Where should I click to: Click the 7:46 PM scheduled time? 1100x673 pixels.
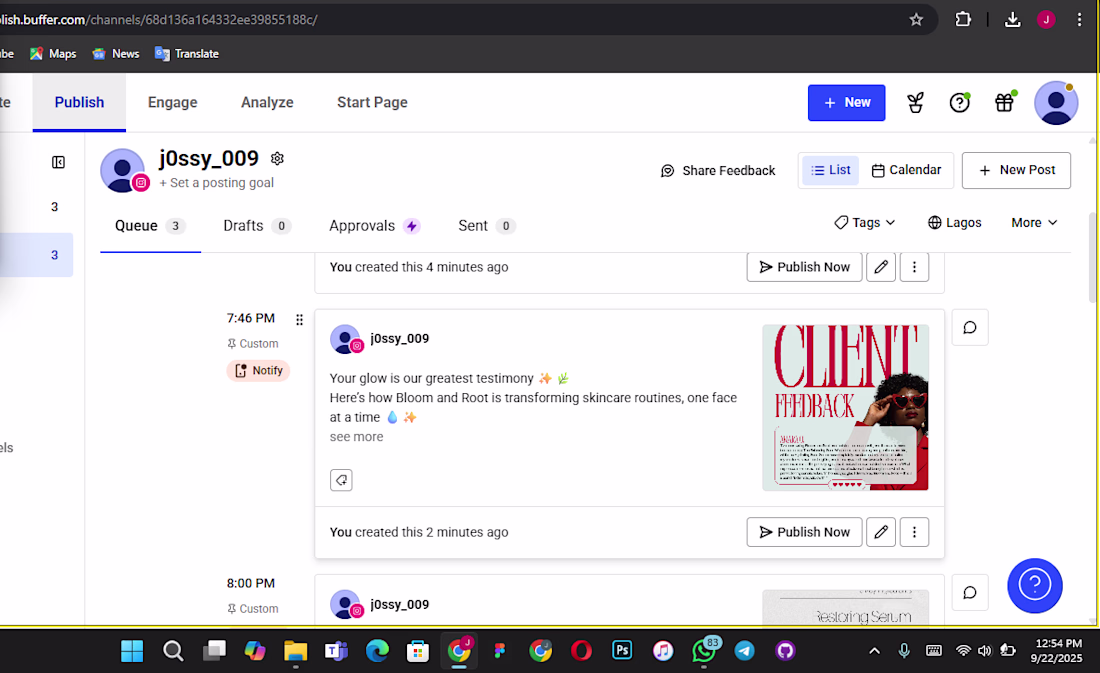point(250,318)
